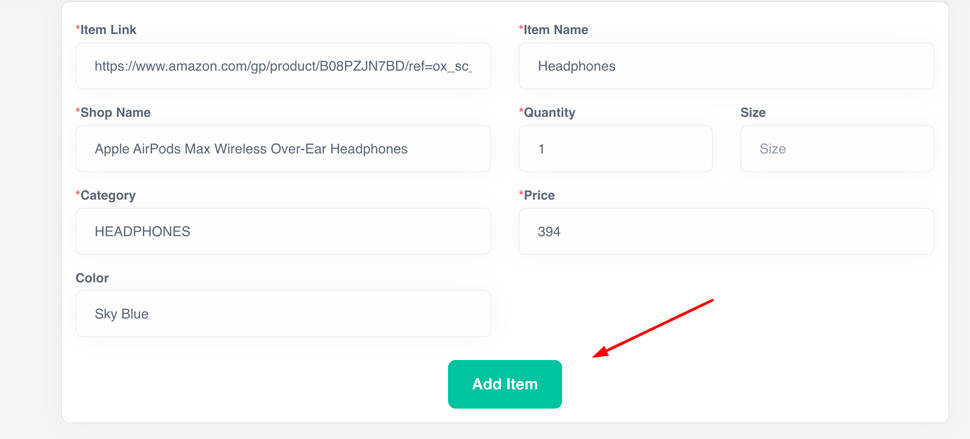Click the Color field with Sky Blue

tap(283, 314)
